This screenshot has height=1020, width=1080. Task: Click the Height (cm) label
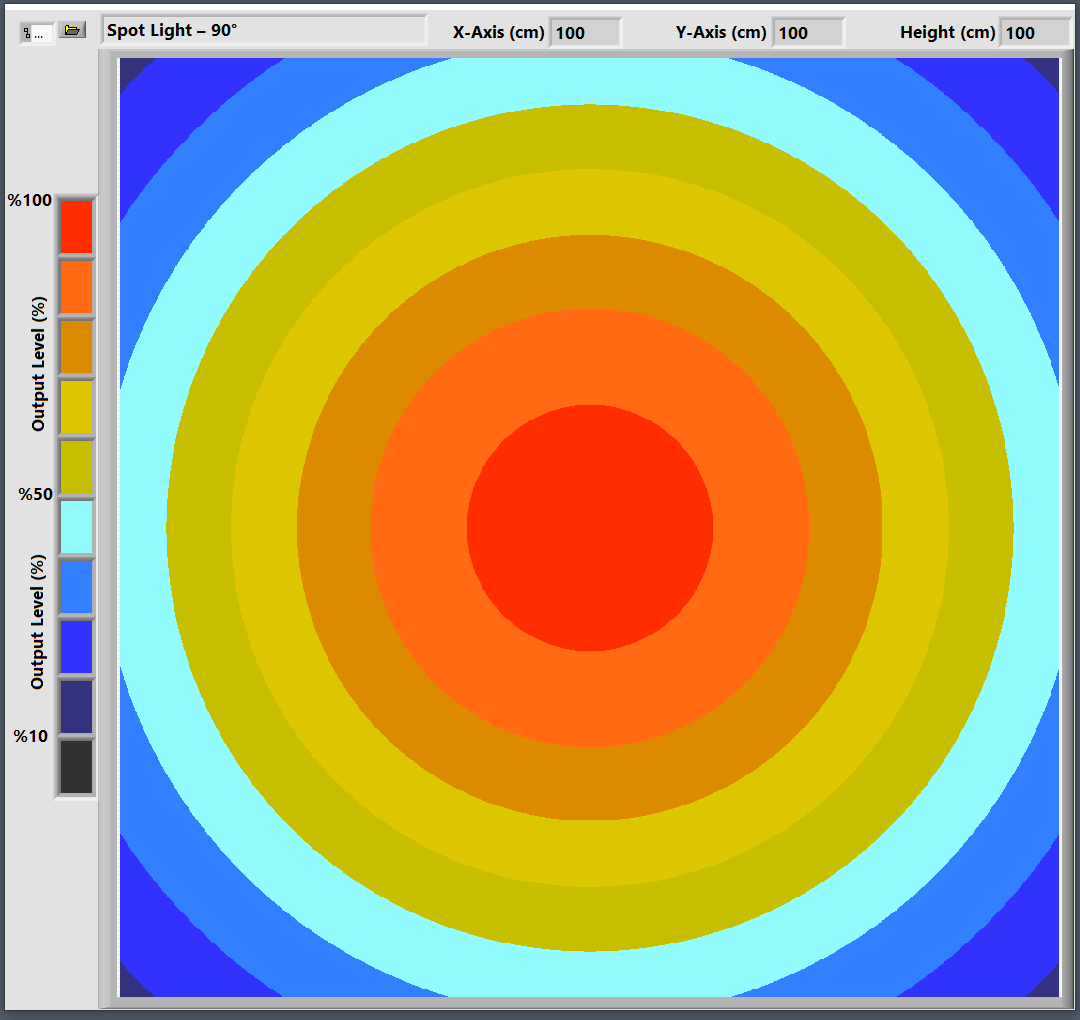tap(947, 32)
